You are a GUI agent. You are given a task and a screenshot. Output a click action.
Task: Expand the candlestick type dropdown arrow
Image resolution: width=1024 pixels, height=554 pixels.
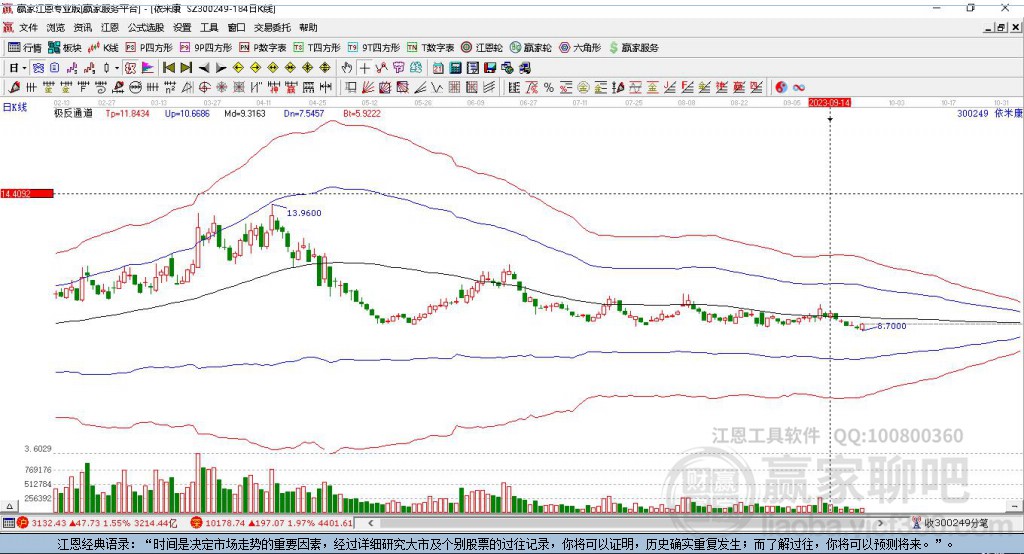coord(118,67)
